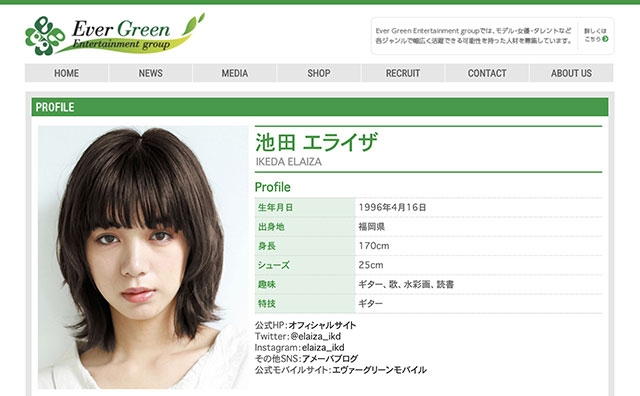Viewport: 640px width, 396px height.
Task: Click the green arrow icon in banner
Action: coord(605,39)
